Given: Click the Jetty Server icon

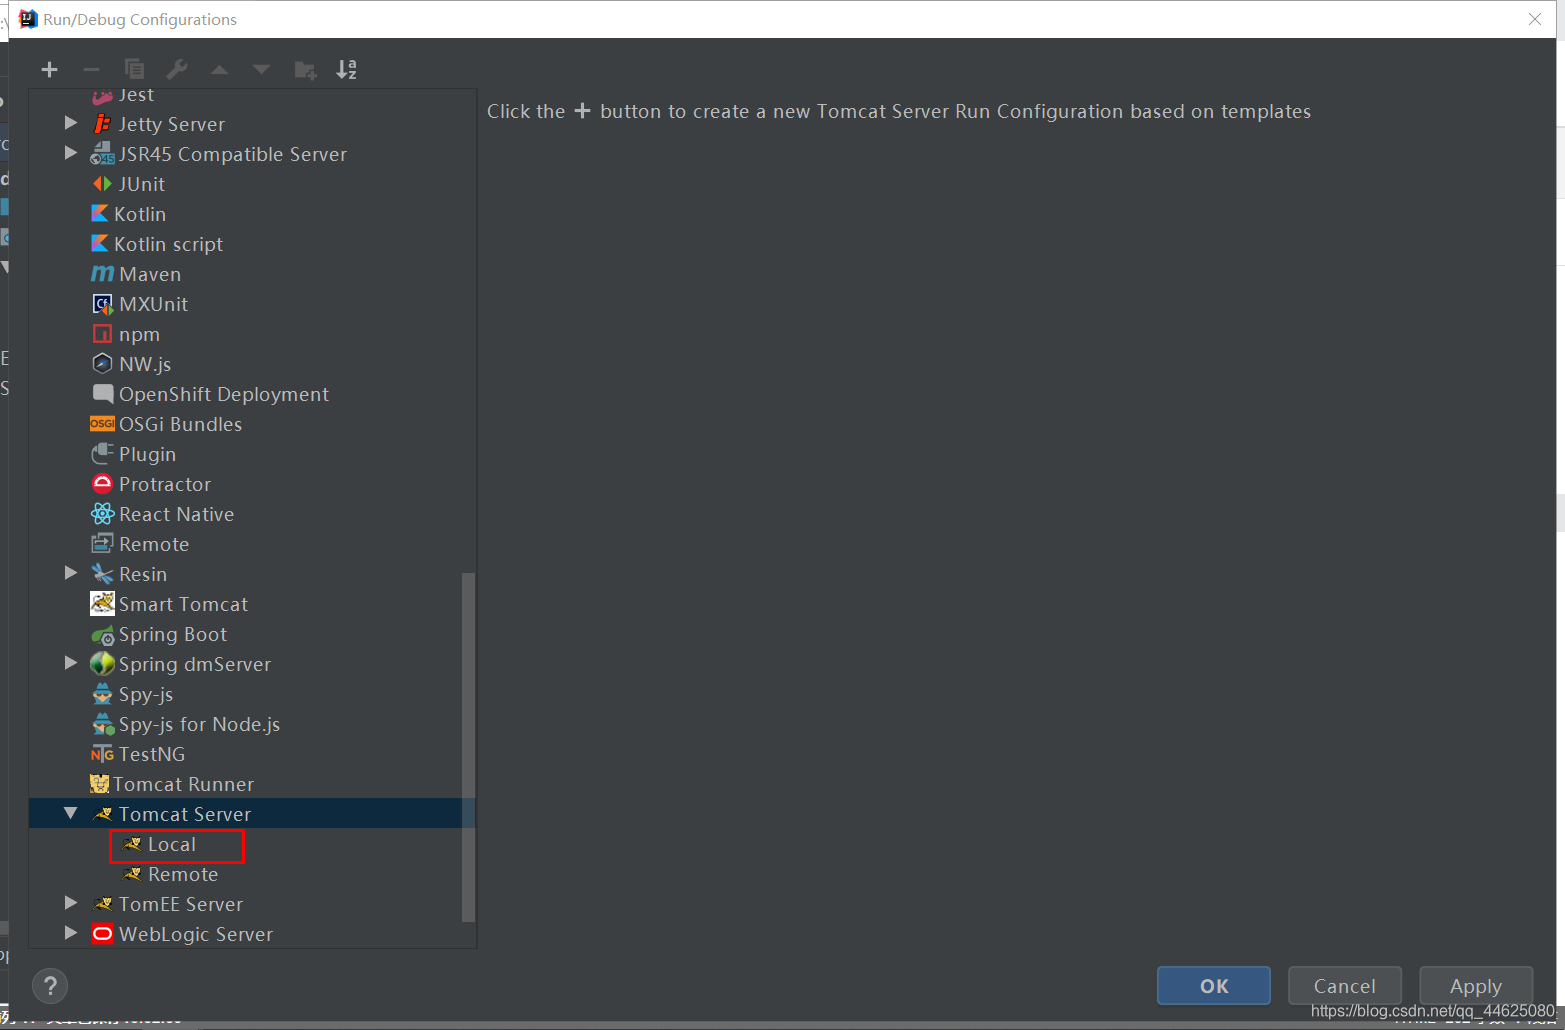Looking at the screenshot, I should click(x=102, y=124).
